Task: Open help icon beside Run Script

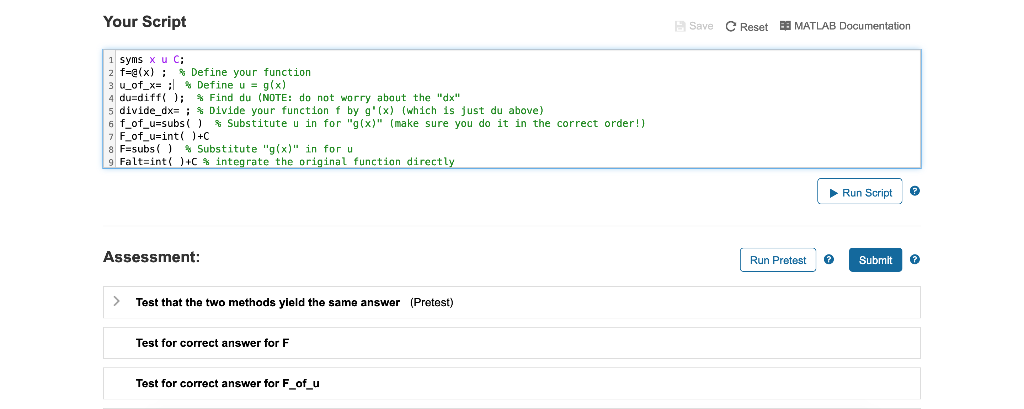Action: (914, 191)
